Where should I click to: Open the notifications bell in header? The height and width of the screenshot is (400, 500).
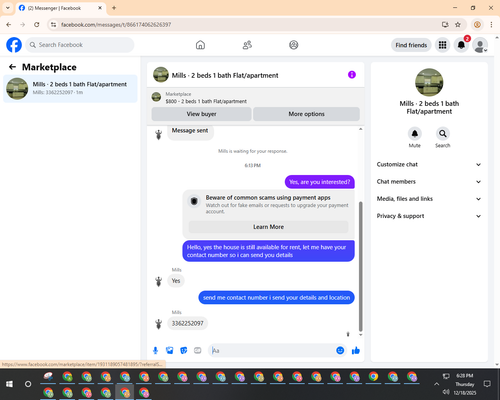tap(461, 45)
